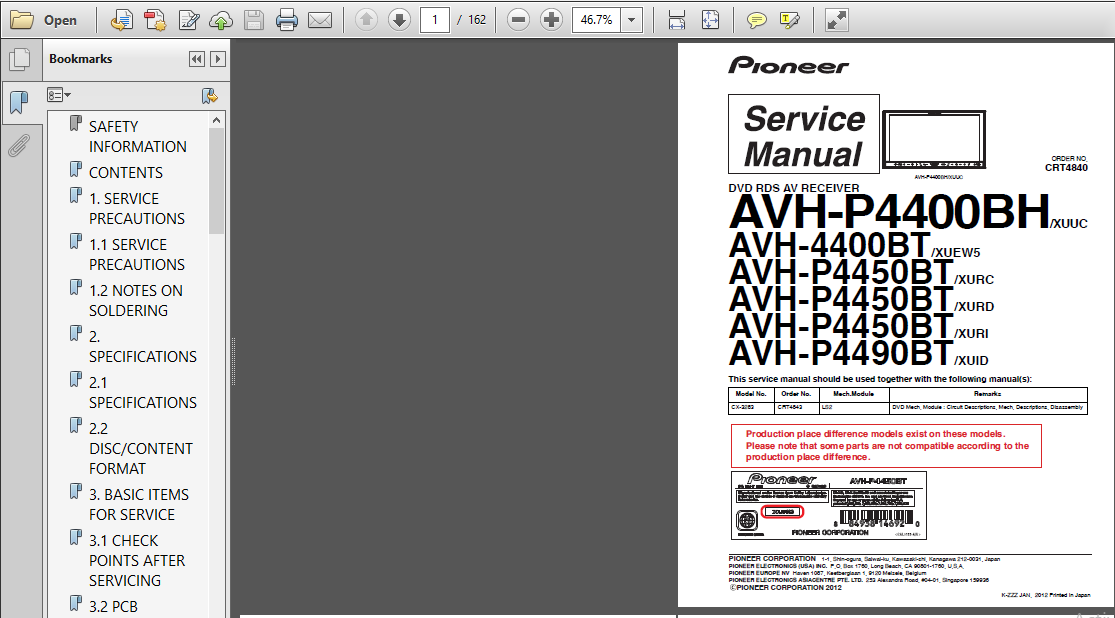Open 2.1 SPECIFICATIONS bookmark
1115x618 pixels.
142,393
